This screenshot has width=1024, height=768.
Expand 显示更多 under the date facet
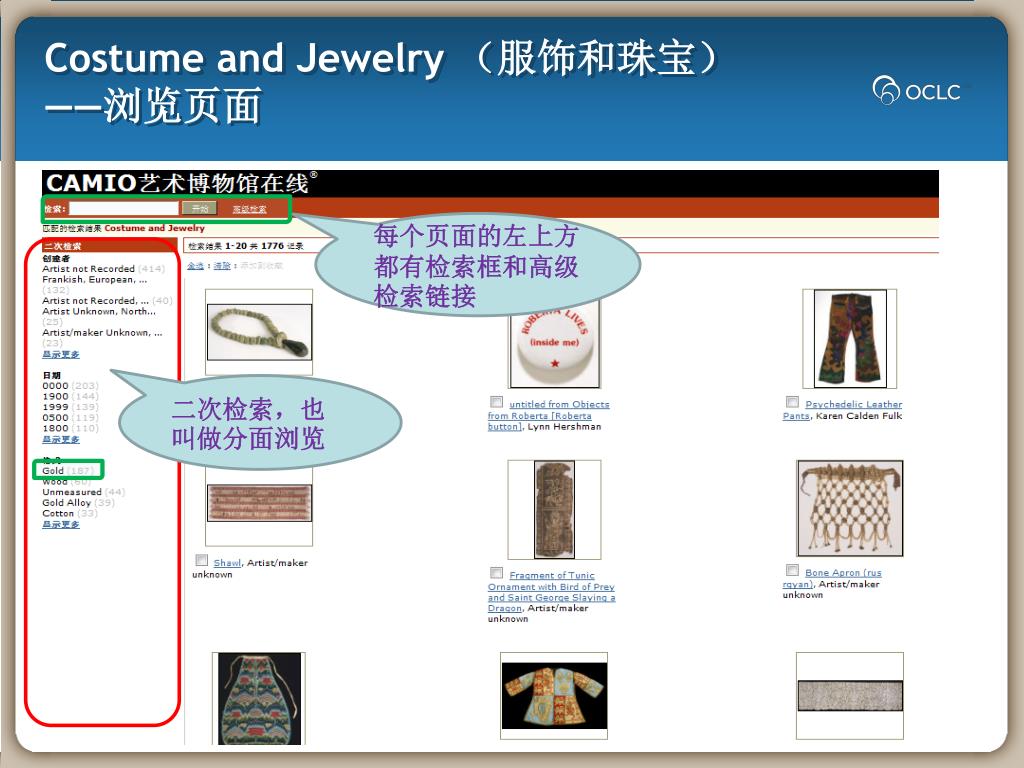pyautogui.click(x=61, y=440)
